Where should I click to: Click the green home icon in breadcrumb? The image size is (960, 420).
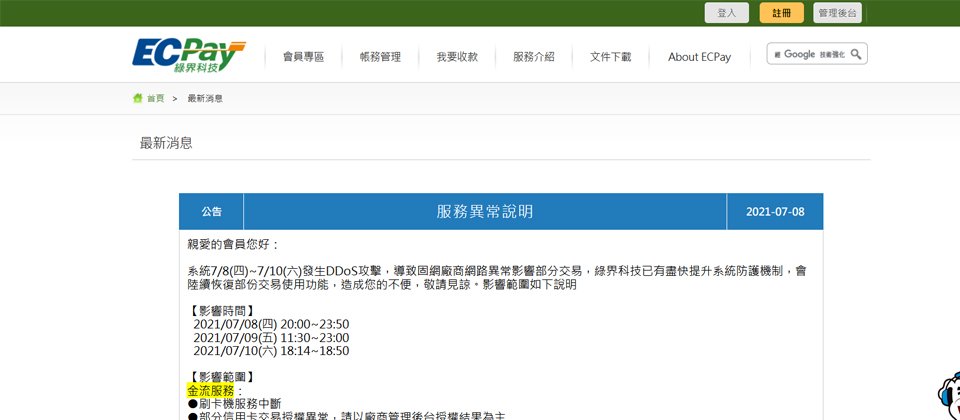(138, 98)
